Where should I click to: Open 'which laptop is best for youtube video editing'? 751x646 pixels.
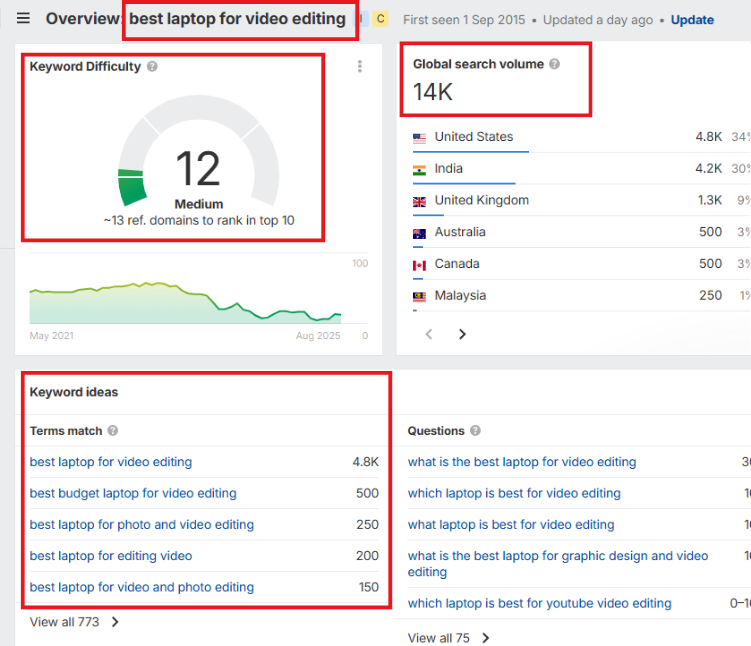click(x=539, y=603)
